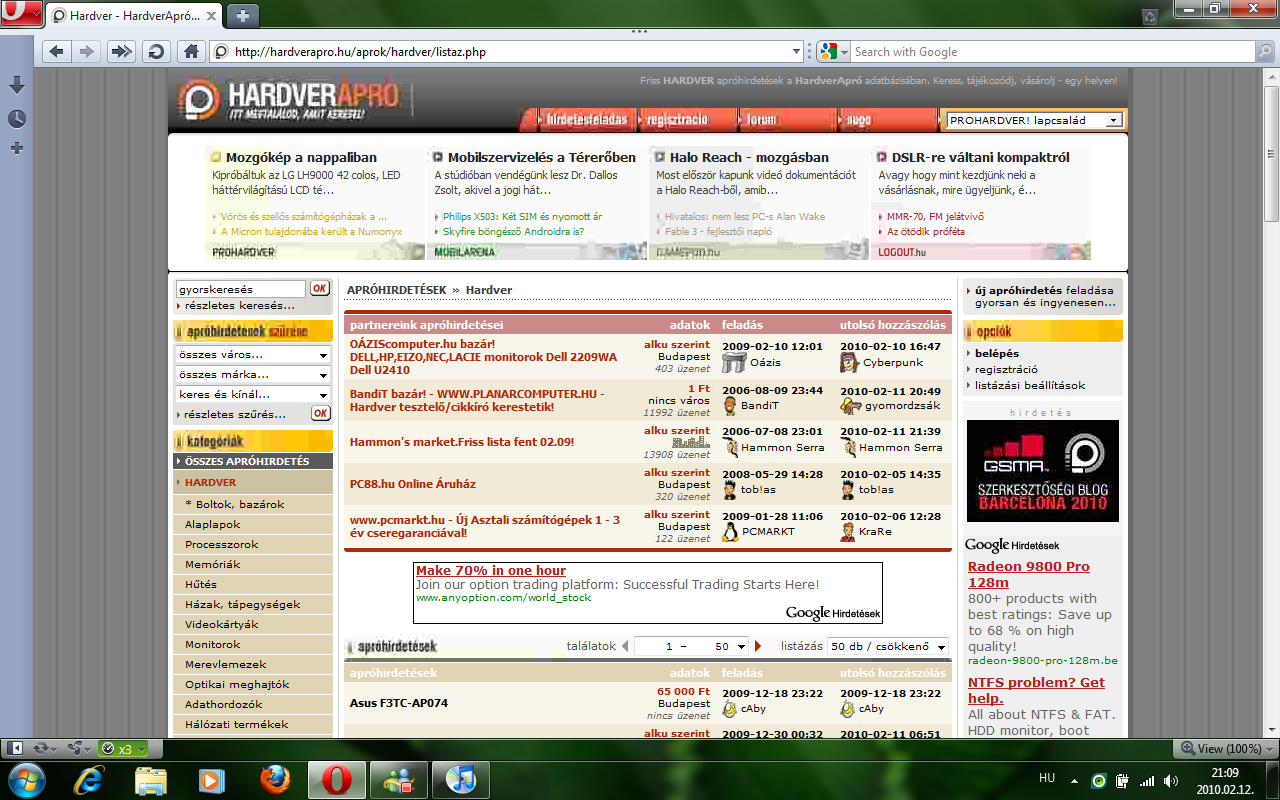Open the Downloads panel in sidebar
This screenshot has height=800, width=1280.
tap(17, 85)
